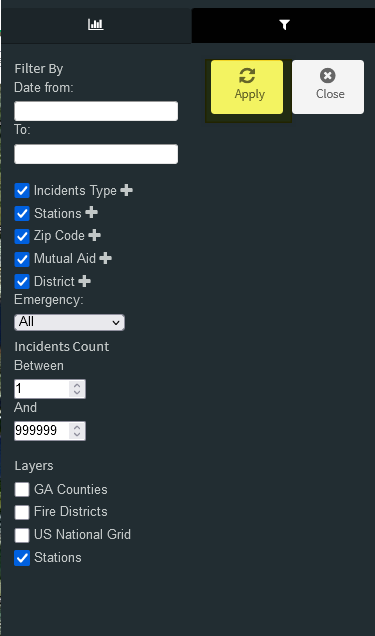Open the bar chart statistics tab
375x636 pixels.
(96, 25)
